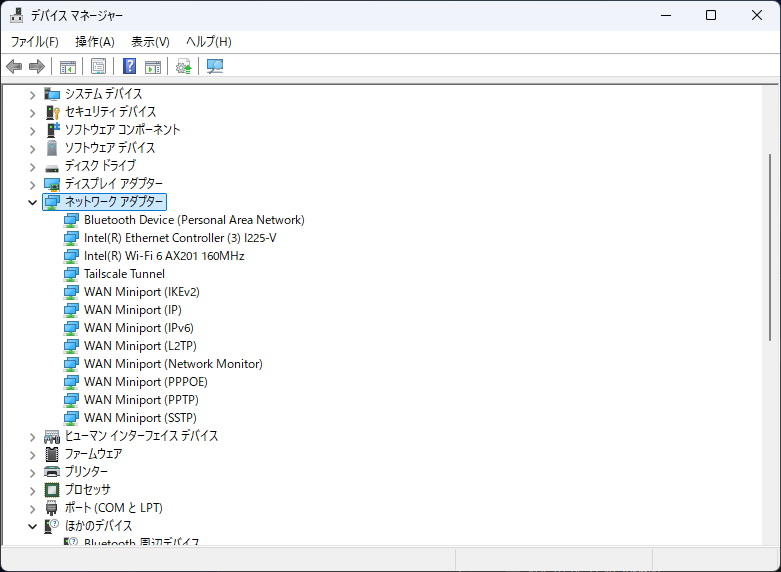Open the ファイル(F) menu
The width and height of the screenshot is (781, 572).
(x=34, y=41)
